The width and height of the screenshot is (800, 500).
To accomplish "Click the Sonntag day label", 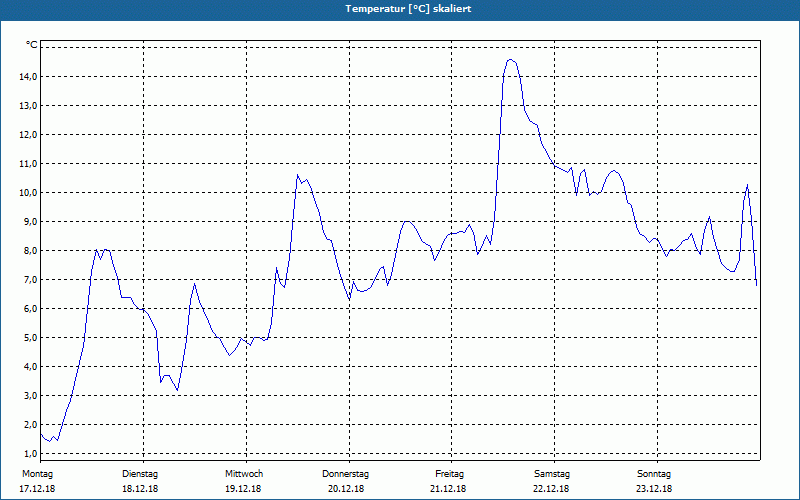I will coord(654,474).
